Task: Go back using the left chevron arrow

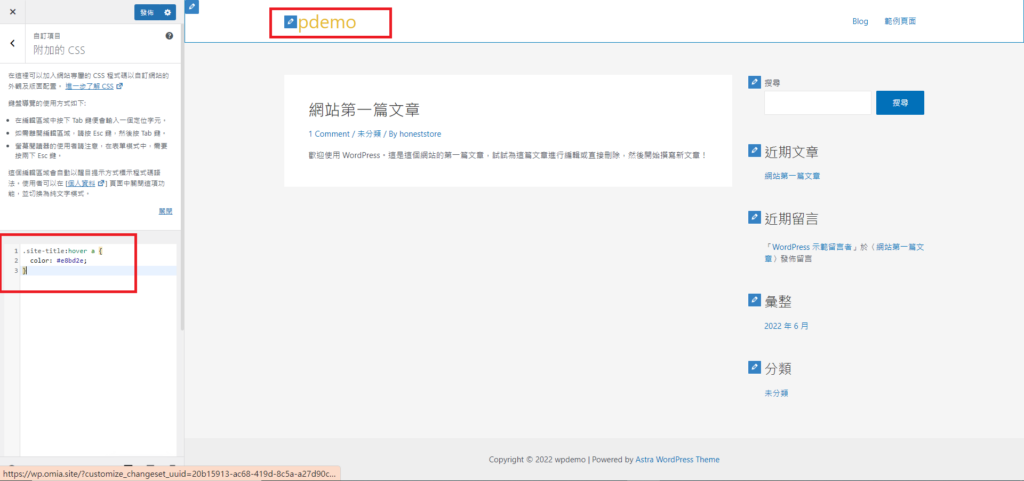Action: point(12,43)
